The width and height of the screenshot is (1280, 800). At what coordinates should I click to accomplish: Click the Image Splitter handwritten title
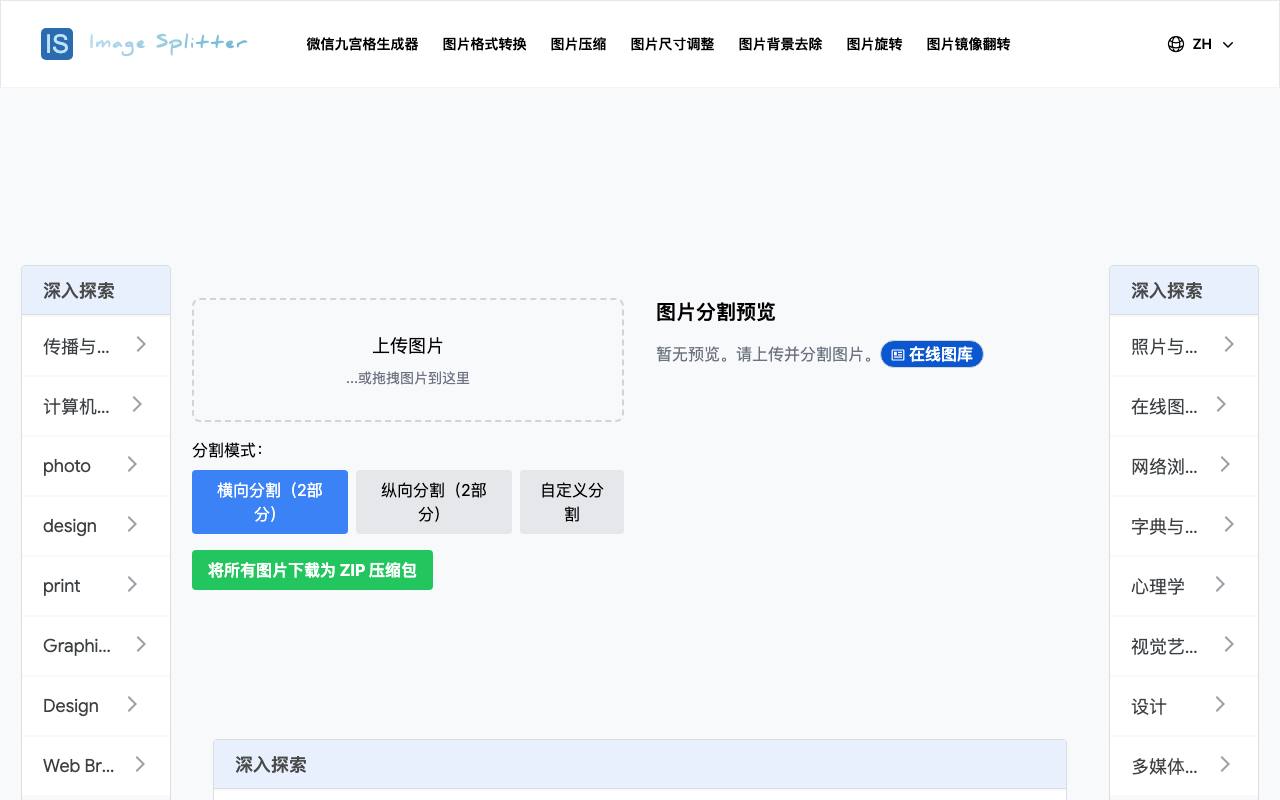(168, 43)
